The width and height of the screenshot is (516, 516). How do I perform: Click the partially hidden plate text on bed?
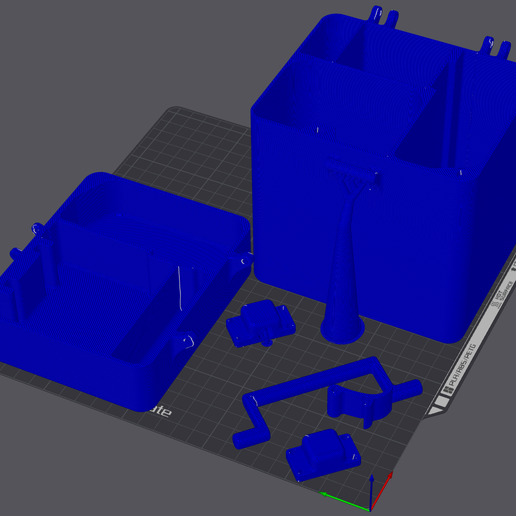pos(160,411)
